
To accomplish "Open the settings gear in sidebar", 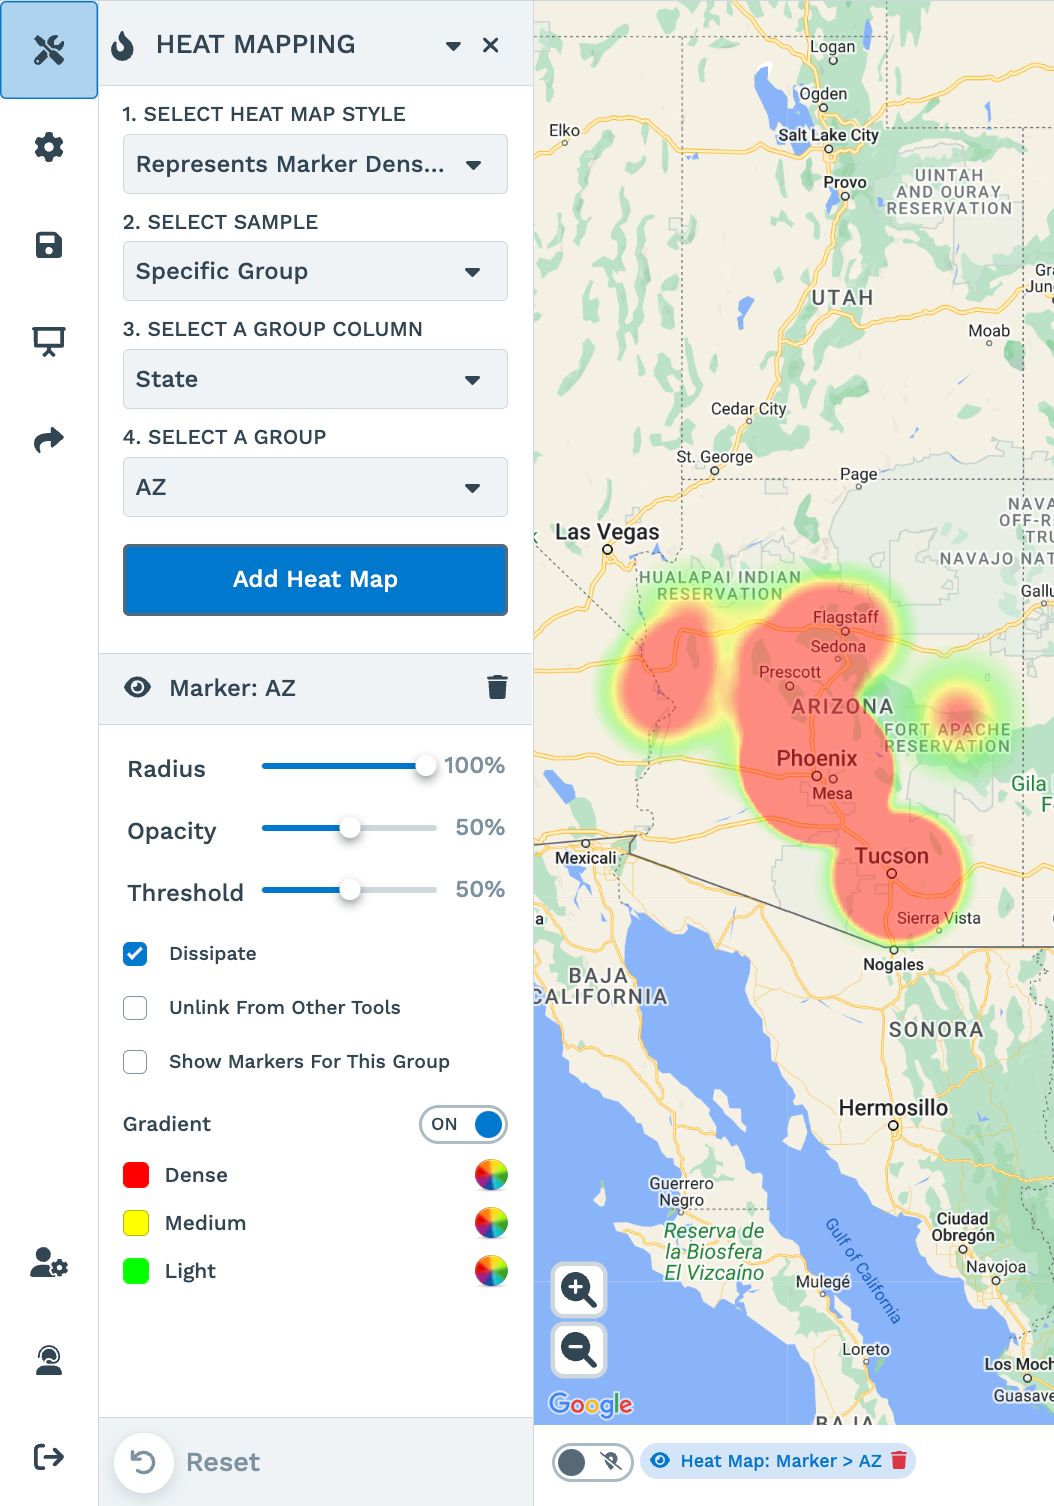I will pyautogui.click(x=49, y=147).
